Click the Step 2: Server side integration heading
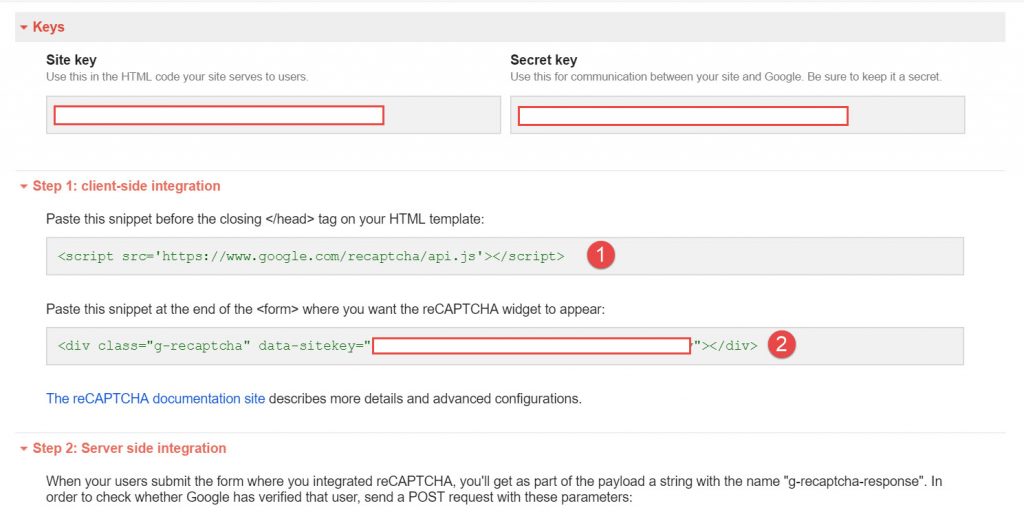This screenshot has height=519, width=1024. (129, 448)
